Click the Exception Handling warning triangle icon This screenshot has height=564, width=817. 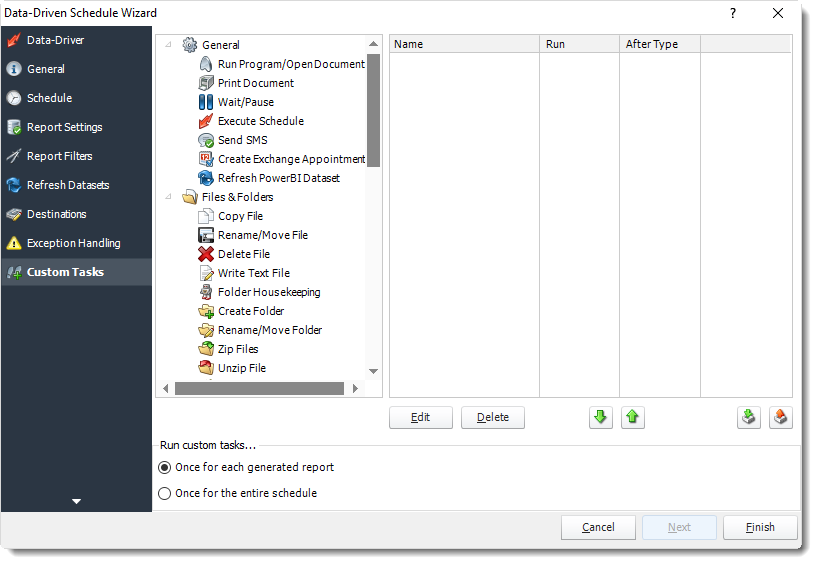(x=14, y=243)
